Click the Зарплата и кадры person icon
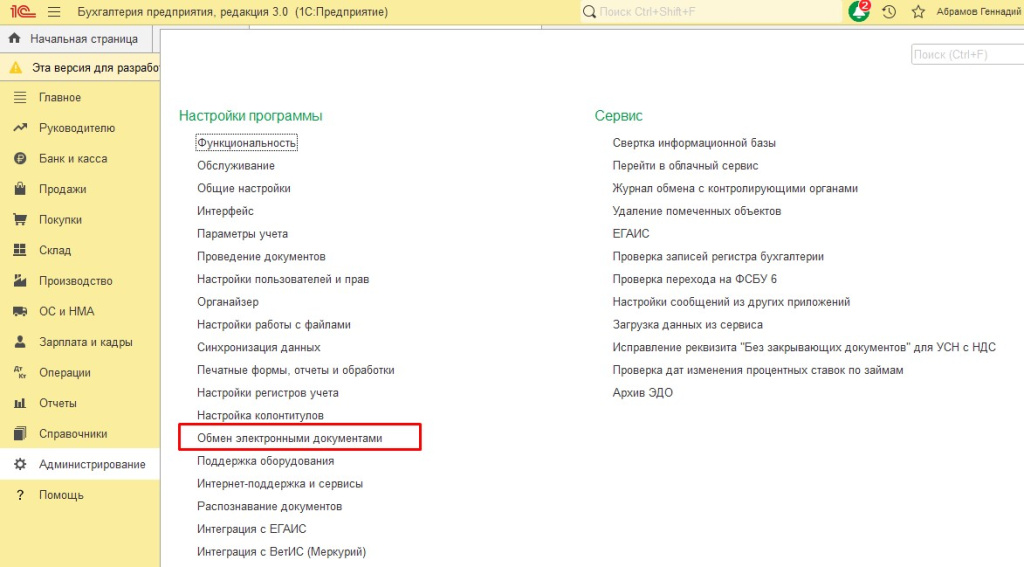 pyautogui.click(x=20, y=342)
